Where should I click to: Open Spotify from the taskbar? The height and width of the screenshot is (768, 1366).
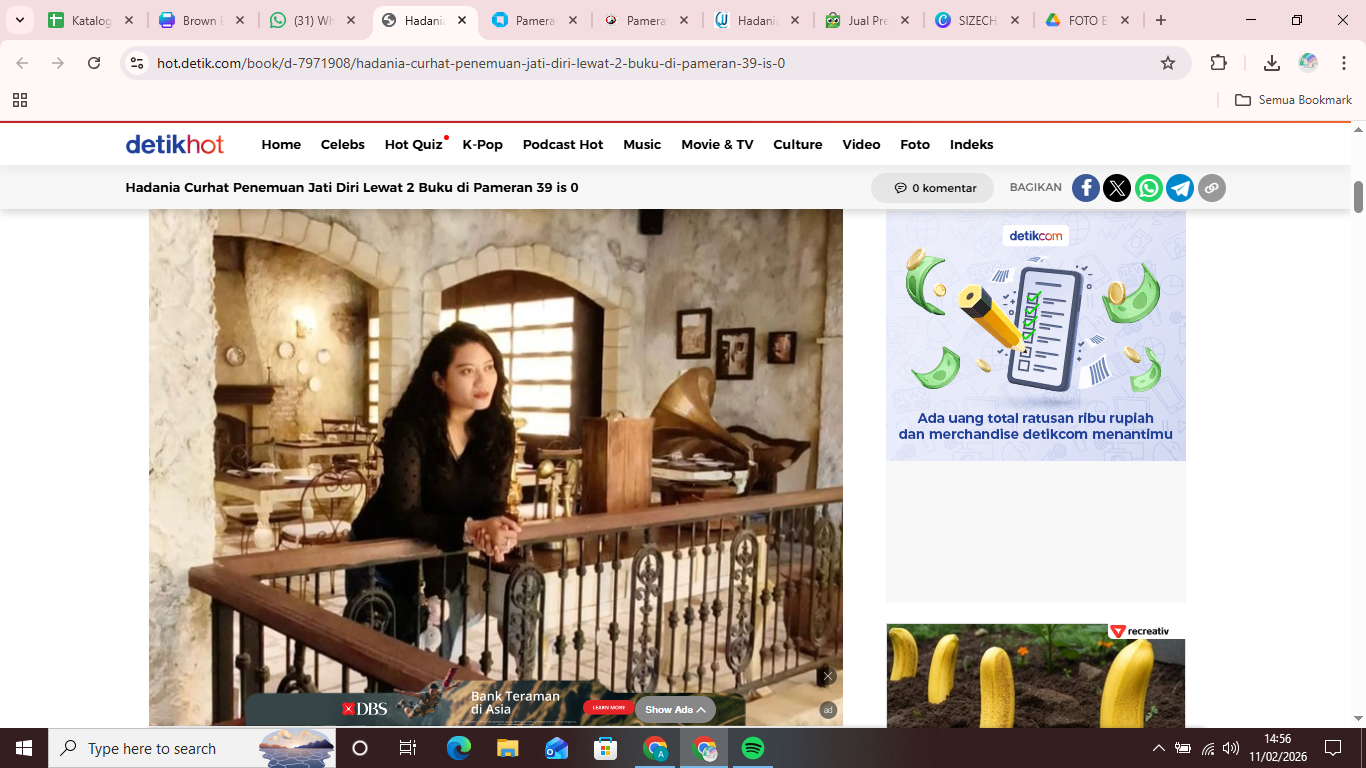click(753, 748)
